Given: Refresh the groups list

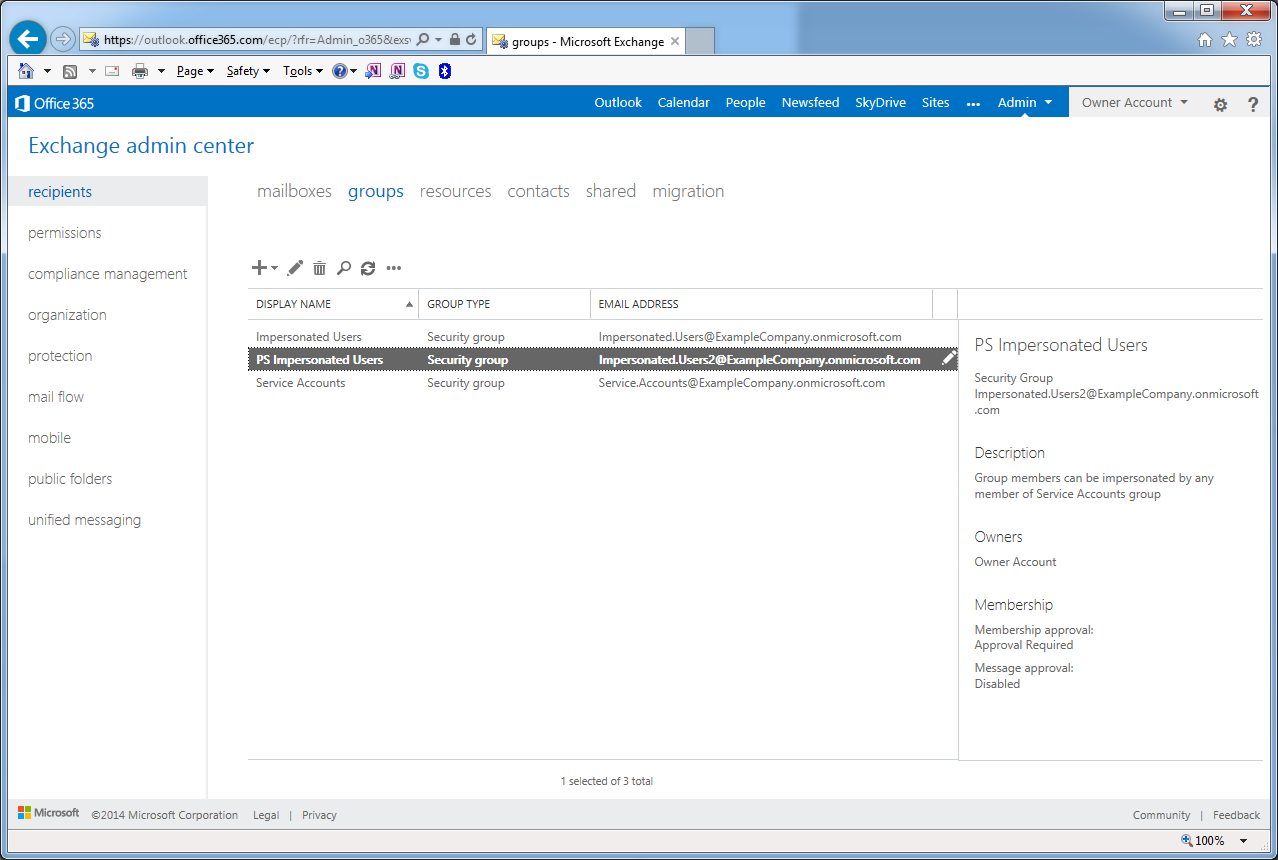Looking at the screenshot, I should (368, 268).
